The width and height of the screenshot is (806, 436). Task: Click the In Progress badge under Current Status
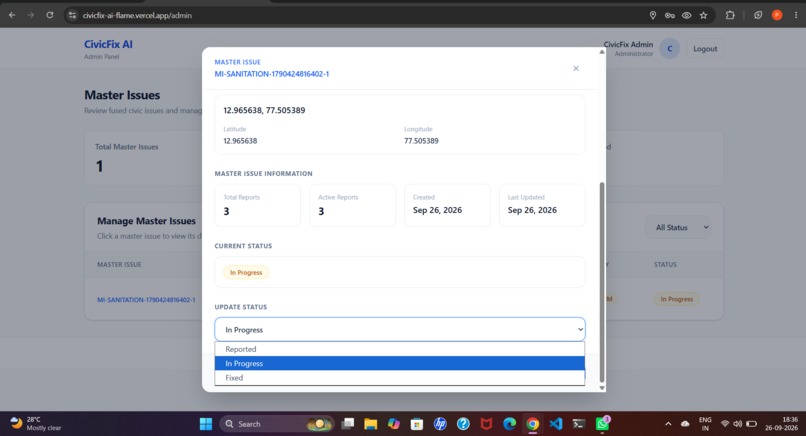[246, 272]
